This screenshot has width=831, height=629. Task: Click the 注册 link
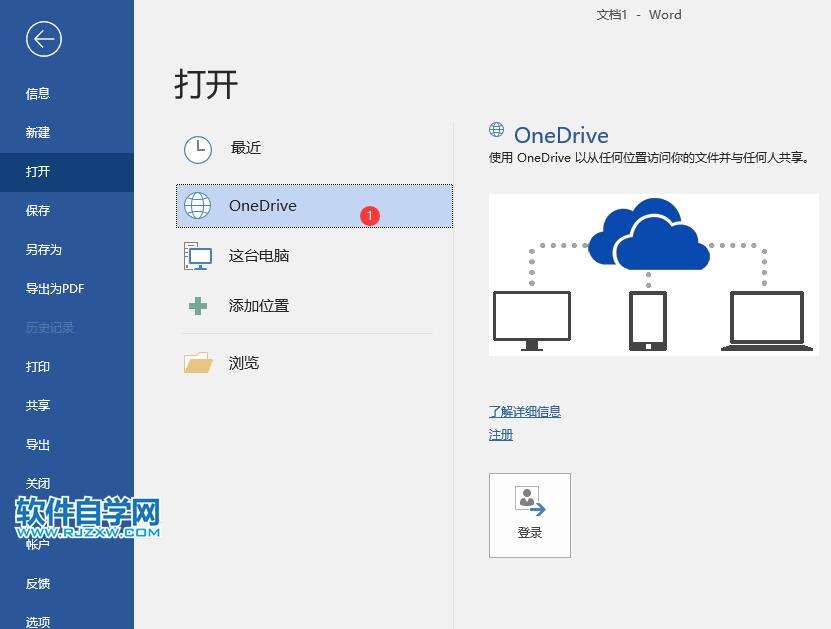click(501, 434)
